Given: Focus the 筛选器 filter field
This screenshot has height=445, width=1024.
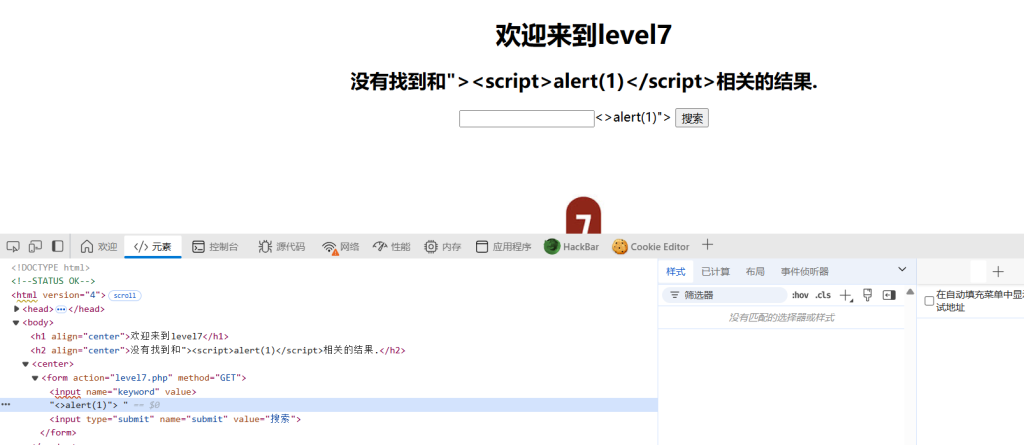Looking at the screenshot, I should coord(724,295).
